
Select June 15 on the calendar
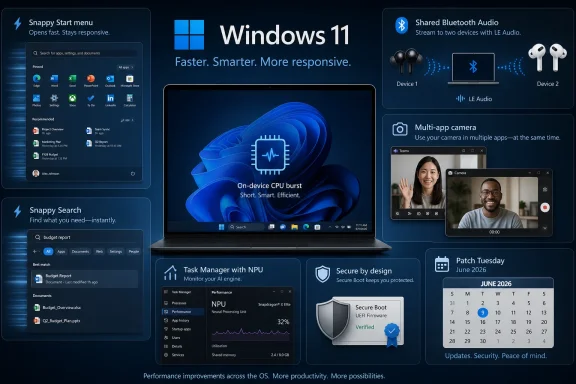coord(467,322)
